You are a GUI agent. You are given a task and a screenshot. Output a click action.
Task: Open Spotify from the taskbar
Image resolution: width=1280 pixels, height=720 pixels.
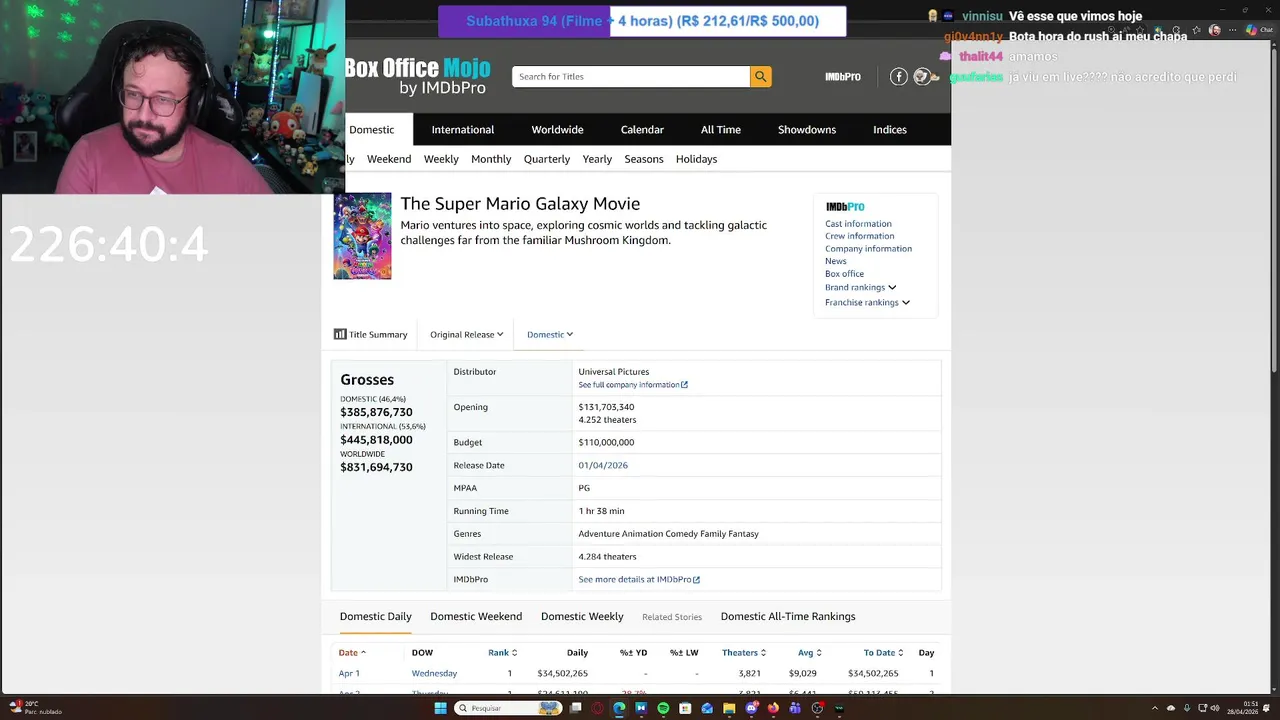(x=663, y=708)
